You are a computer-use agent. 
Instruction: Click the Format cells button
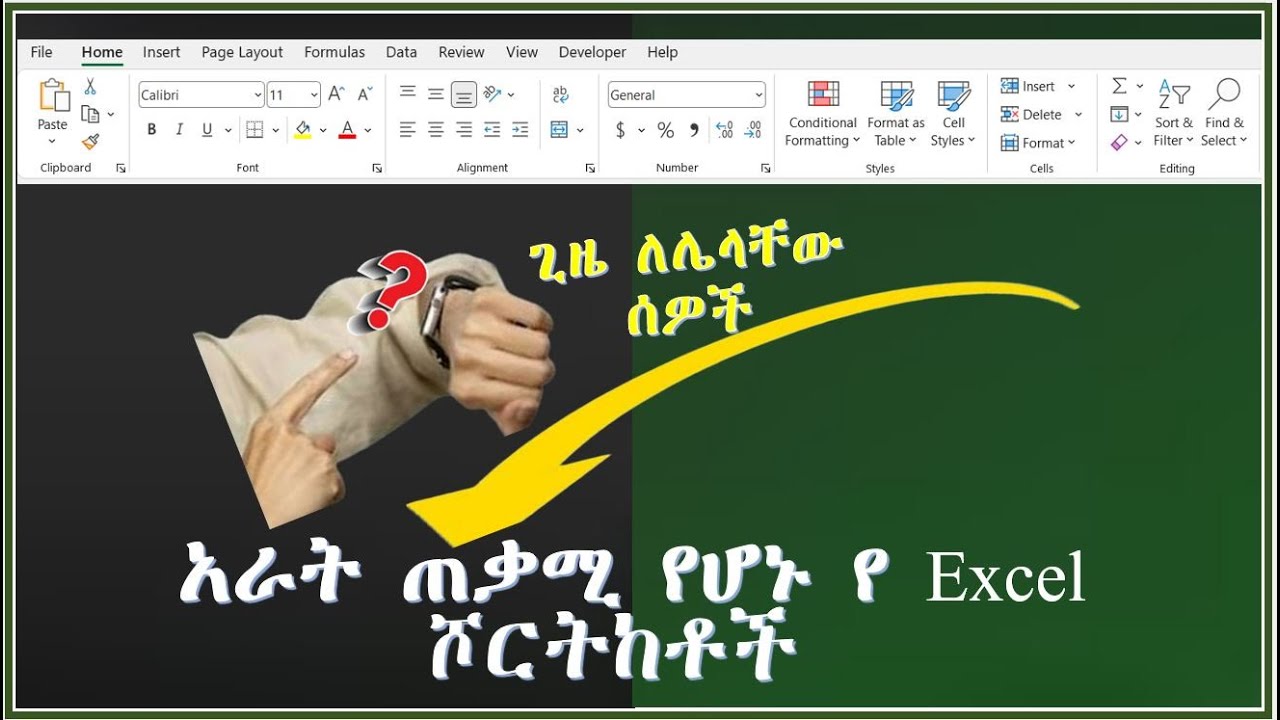[x=1038, y=143]
